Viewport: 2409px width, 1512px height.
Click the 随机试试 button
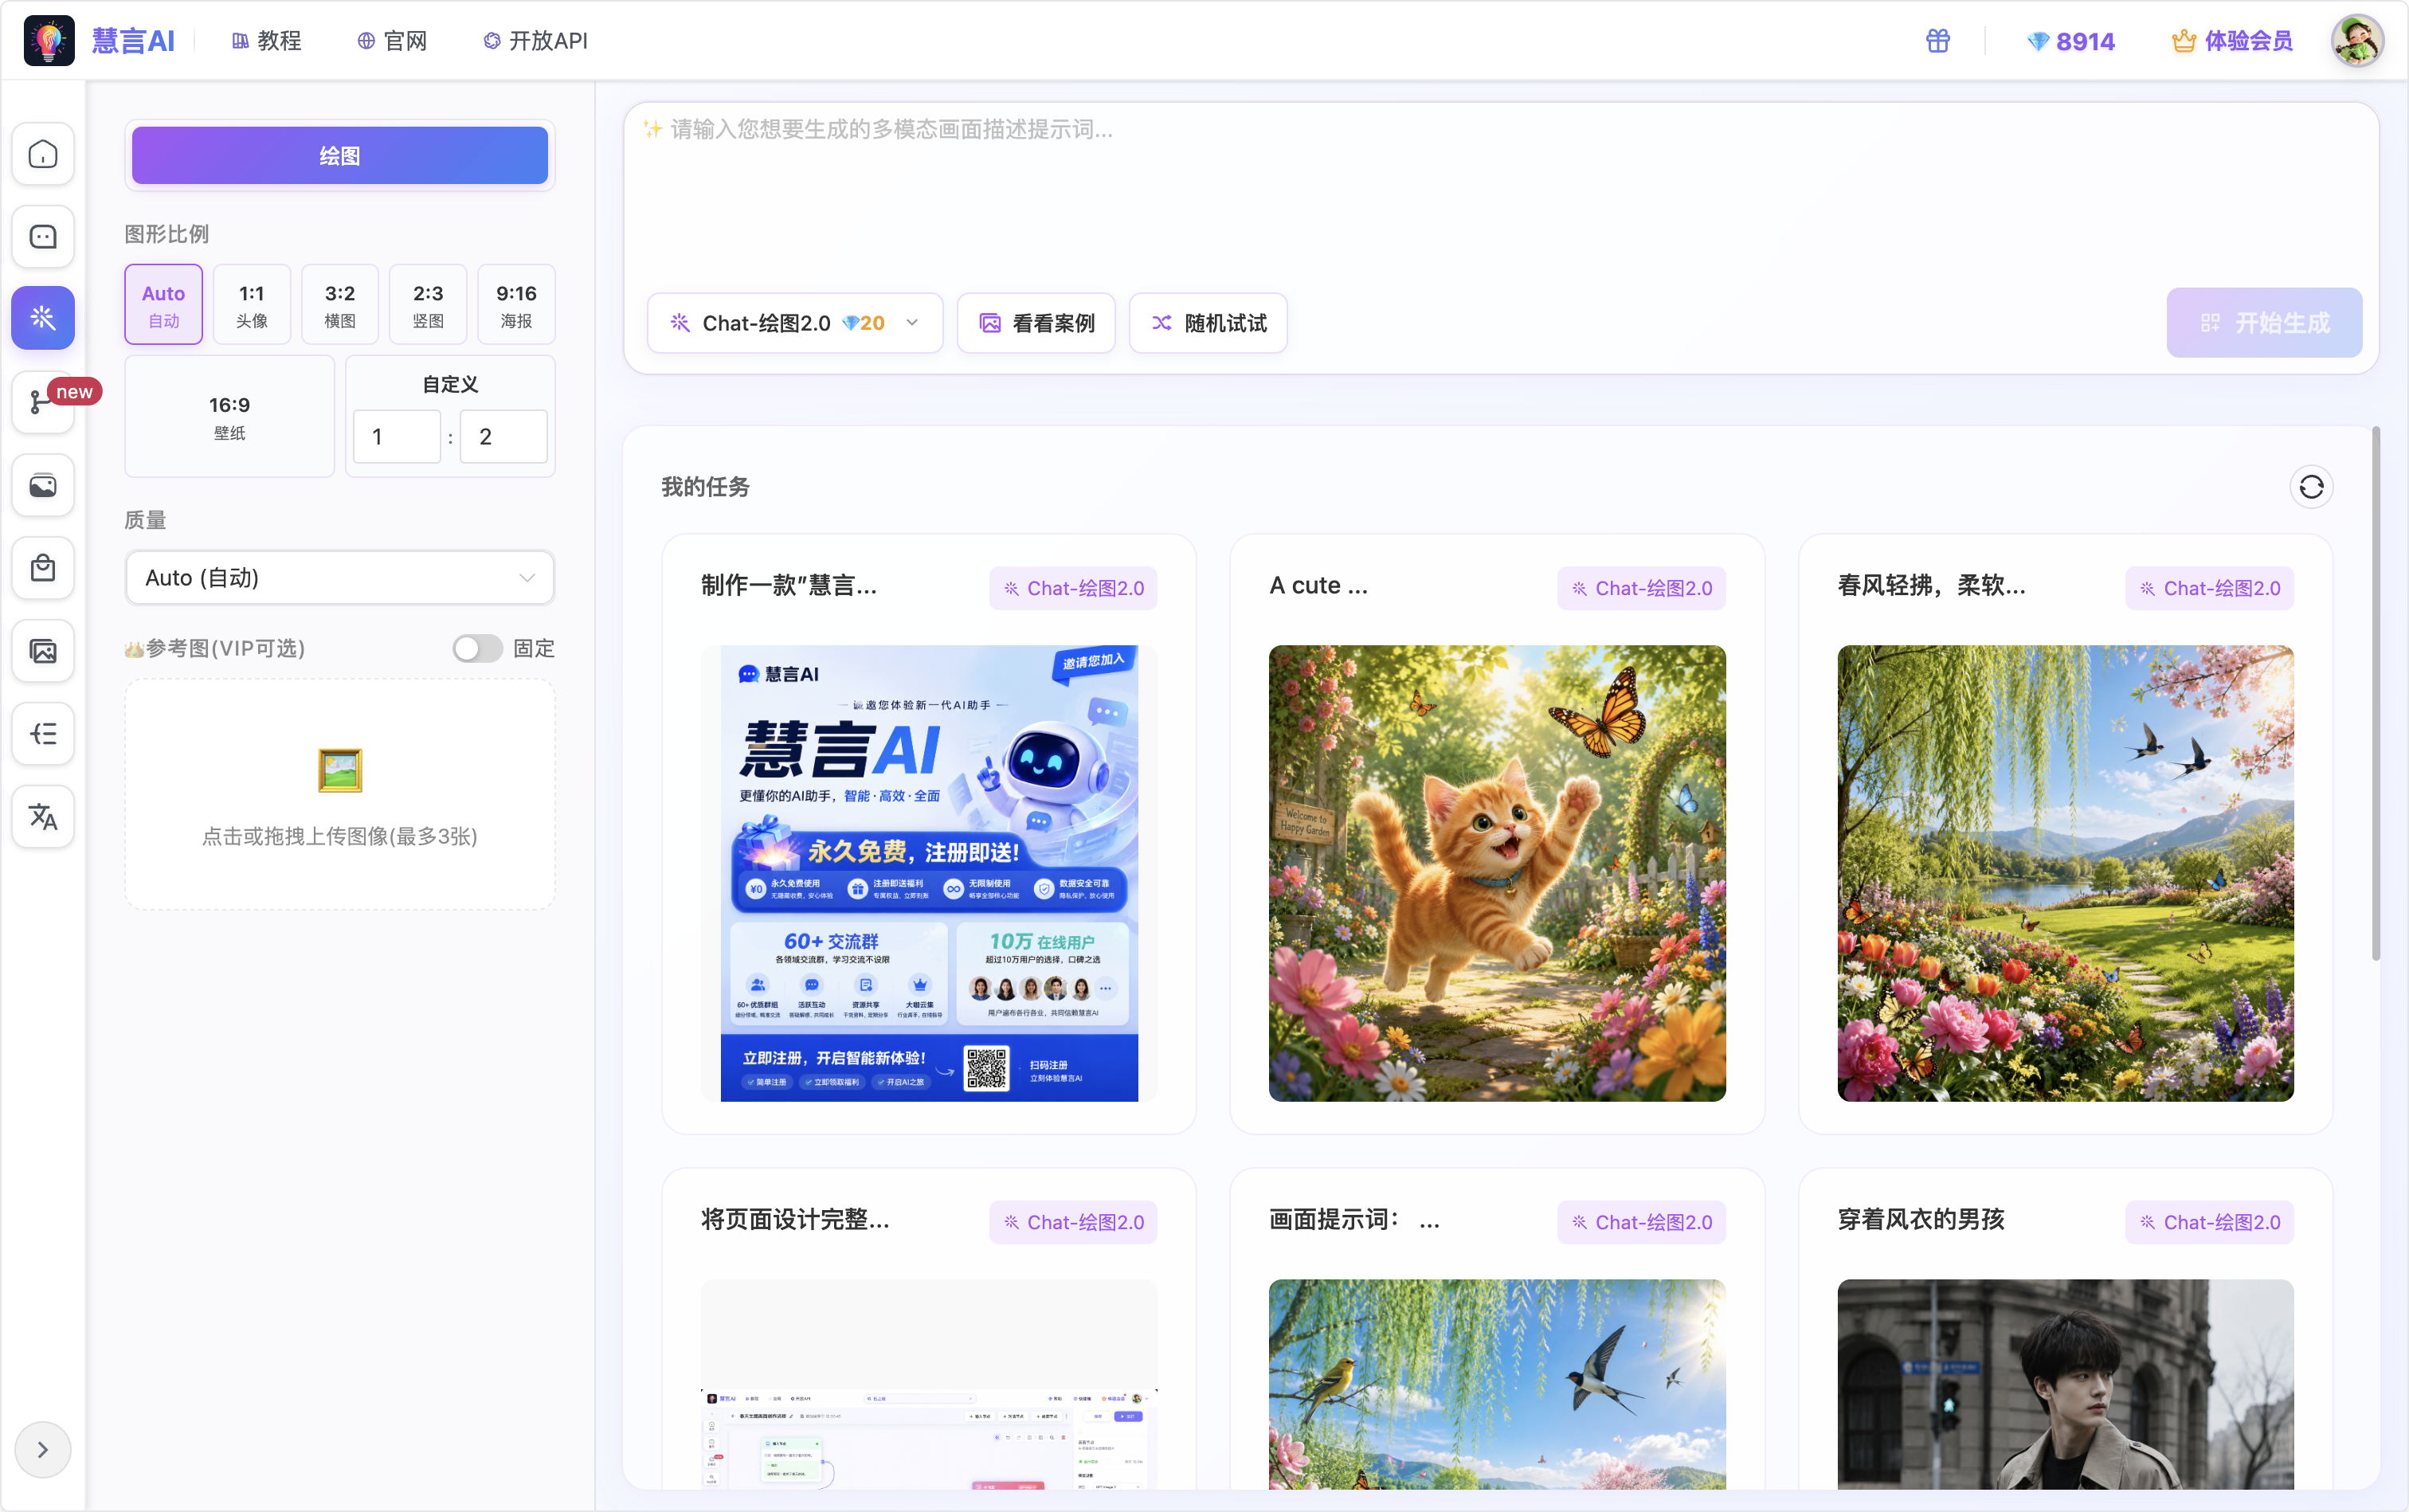1208,323
